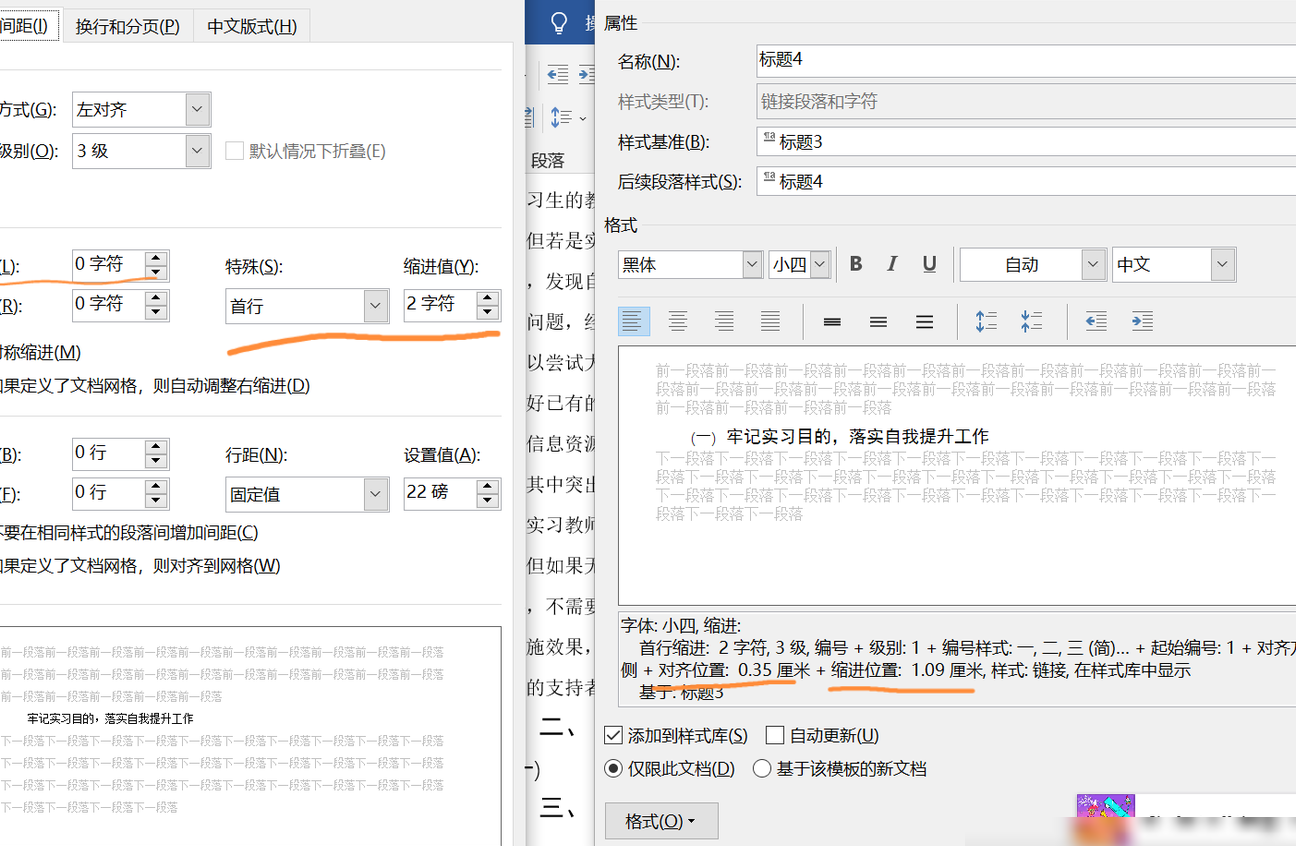Toggle the 添加到样式库 checkbox
Image resolution: width=1296 pixels, height=846 pixels.
613,735
